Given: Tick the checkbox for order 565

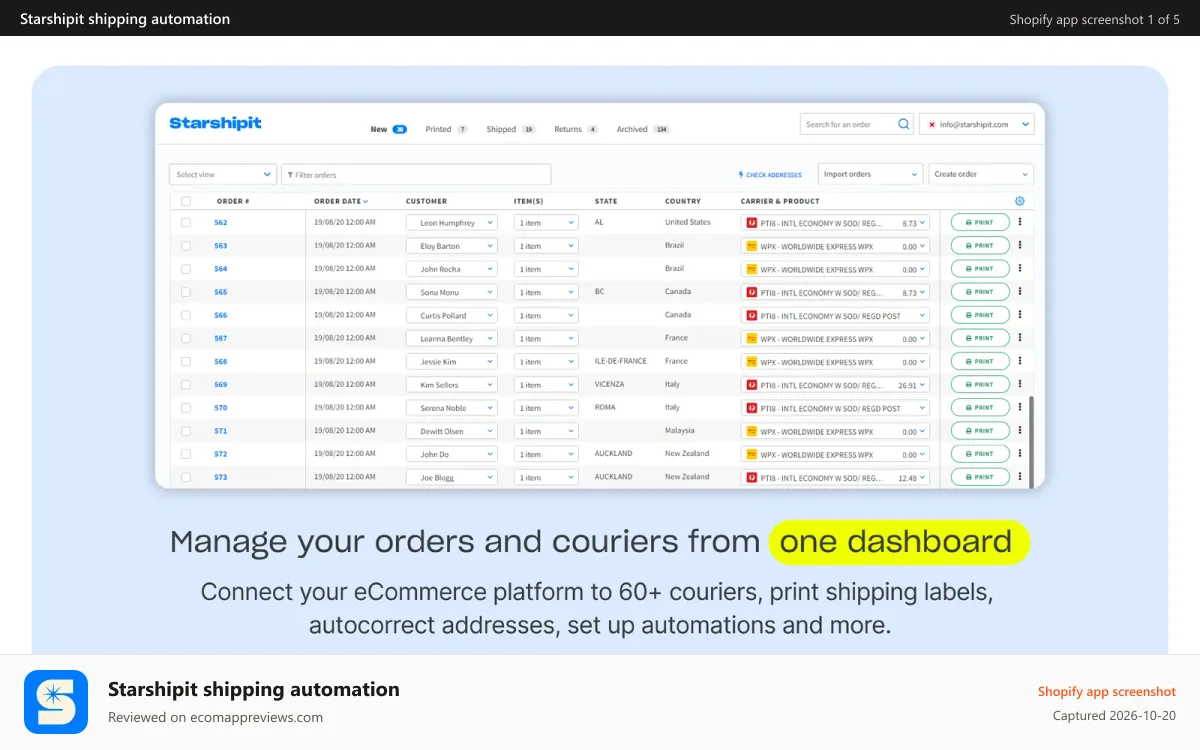Looking at the screenshot, I should [x=186, y=292].
